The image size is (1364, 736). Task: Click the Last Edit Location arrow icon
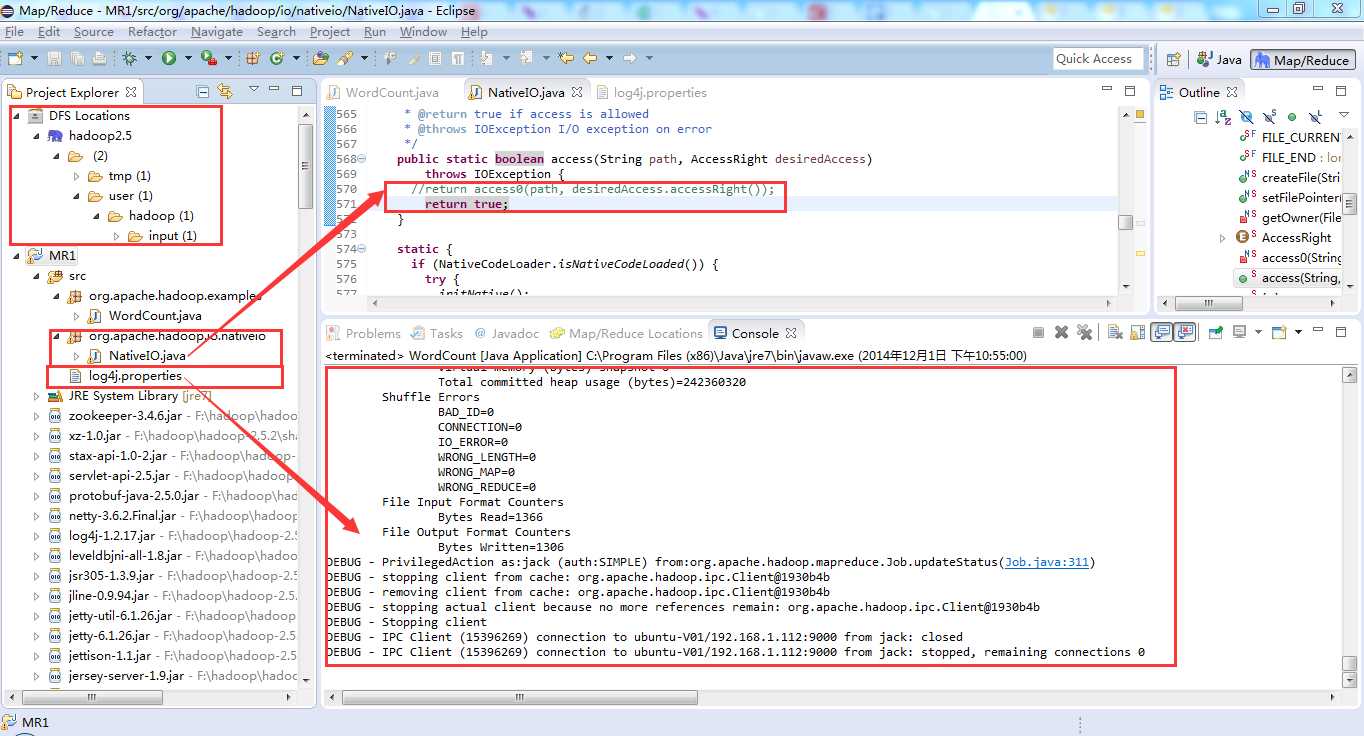point(565,58)
